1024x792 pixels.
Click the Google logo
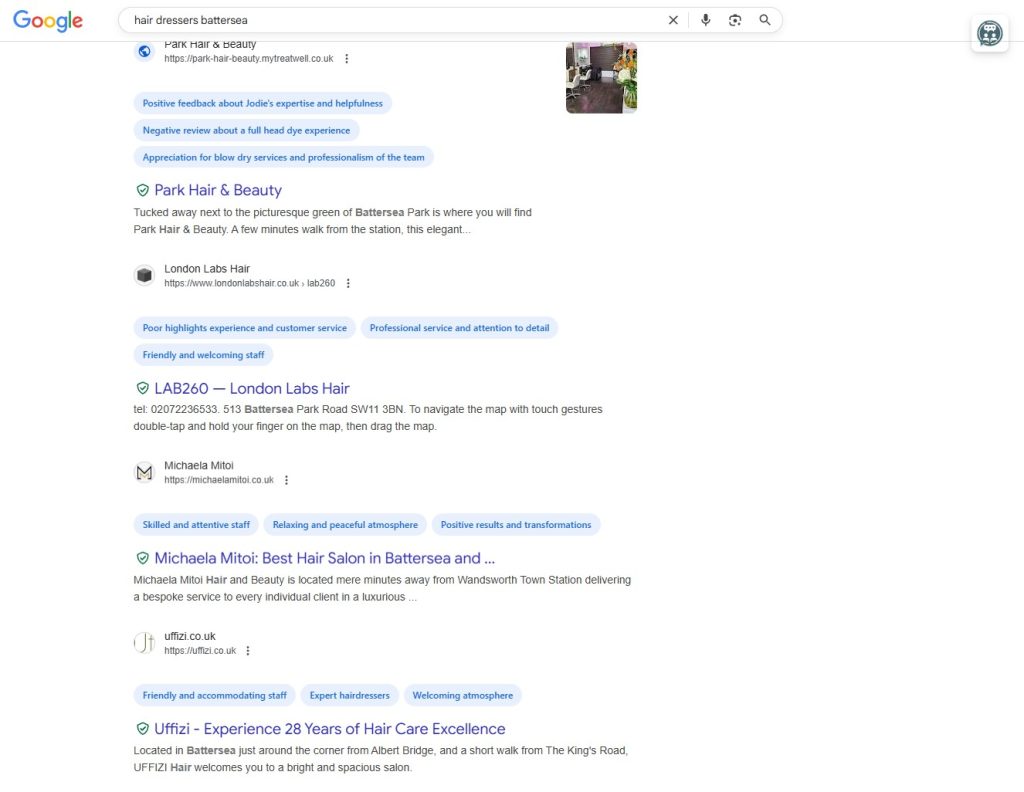(x=48, y=21)
